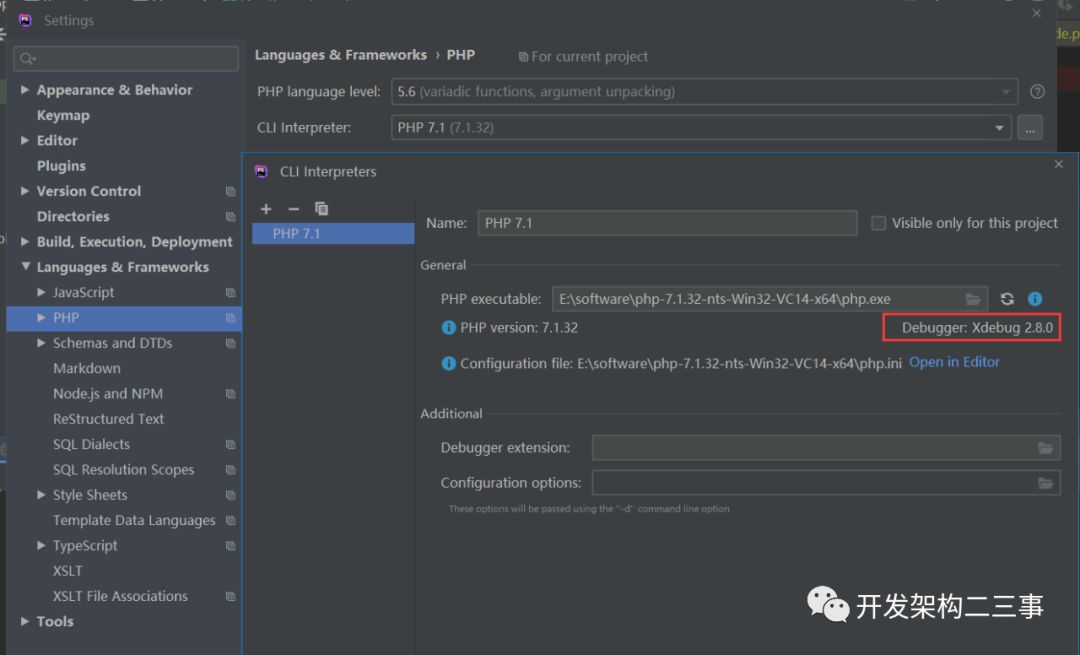This screenshot has height=655, width=1080.
Task: Expand Version Control section
Action: pos(25,191)
